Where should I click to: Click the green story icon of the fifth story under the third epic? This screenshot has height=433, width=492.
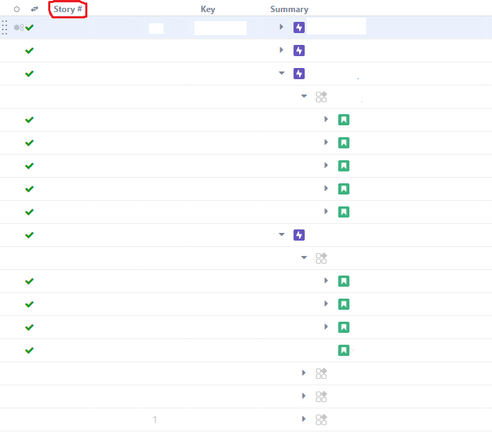[x=344, y=212]
